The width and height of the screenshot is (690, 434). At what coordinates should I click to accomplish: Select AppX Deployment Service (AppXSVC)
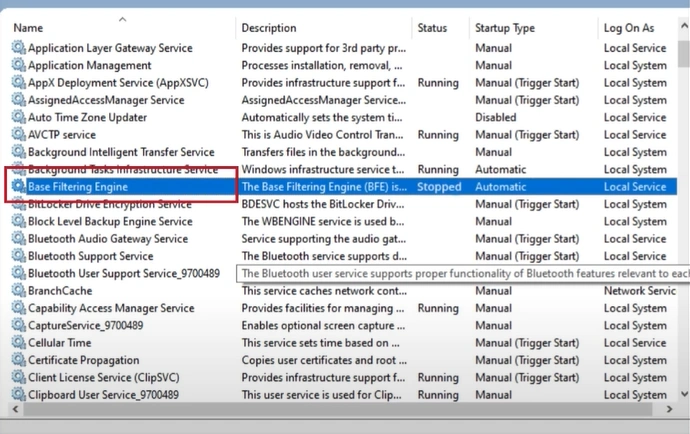(x=118, y=82)
